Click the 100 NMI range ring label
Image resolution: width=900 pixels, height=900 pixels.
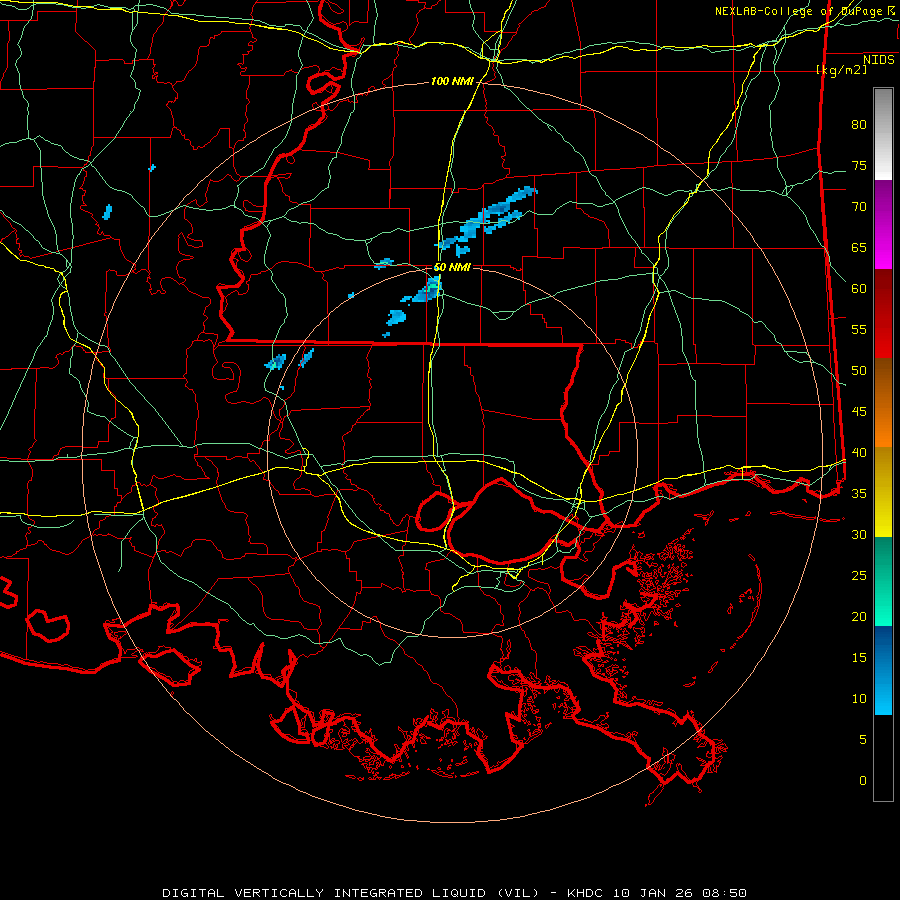(452, 82)
